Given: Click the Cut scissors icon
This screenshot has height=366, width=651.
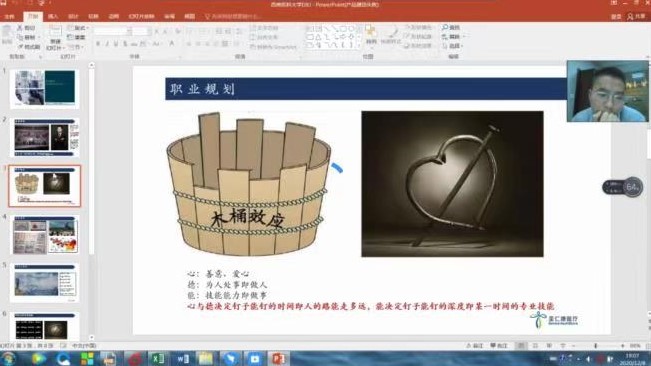Looking at the screenshot, I should tap(20, 27).
